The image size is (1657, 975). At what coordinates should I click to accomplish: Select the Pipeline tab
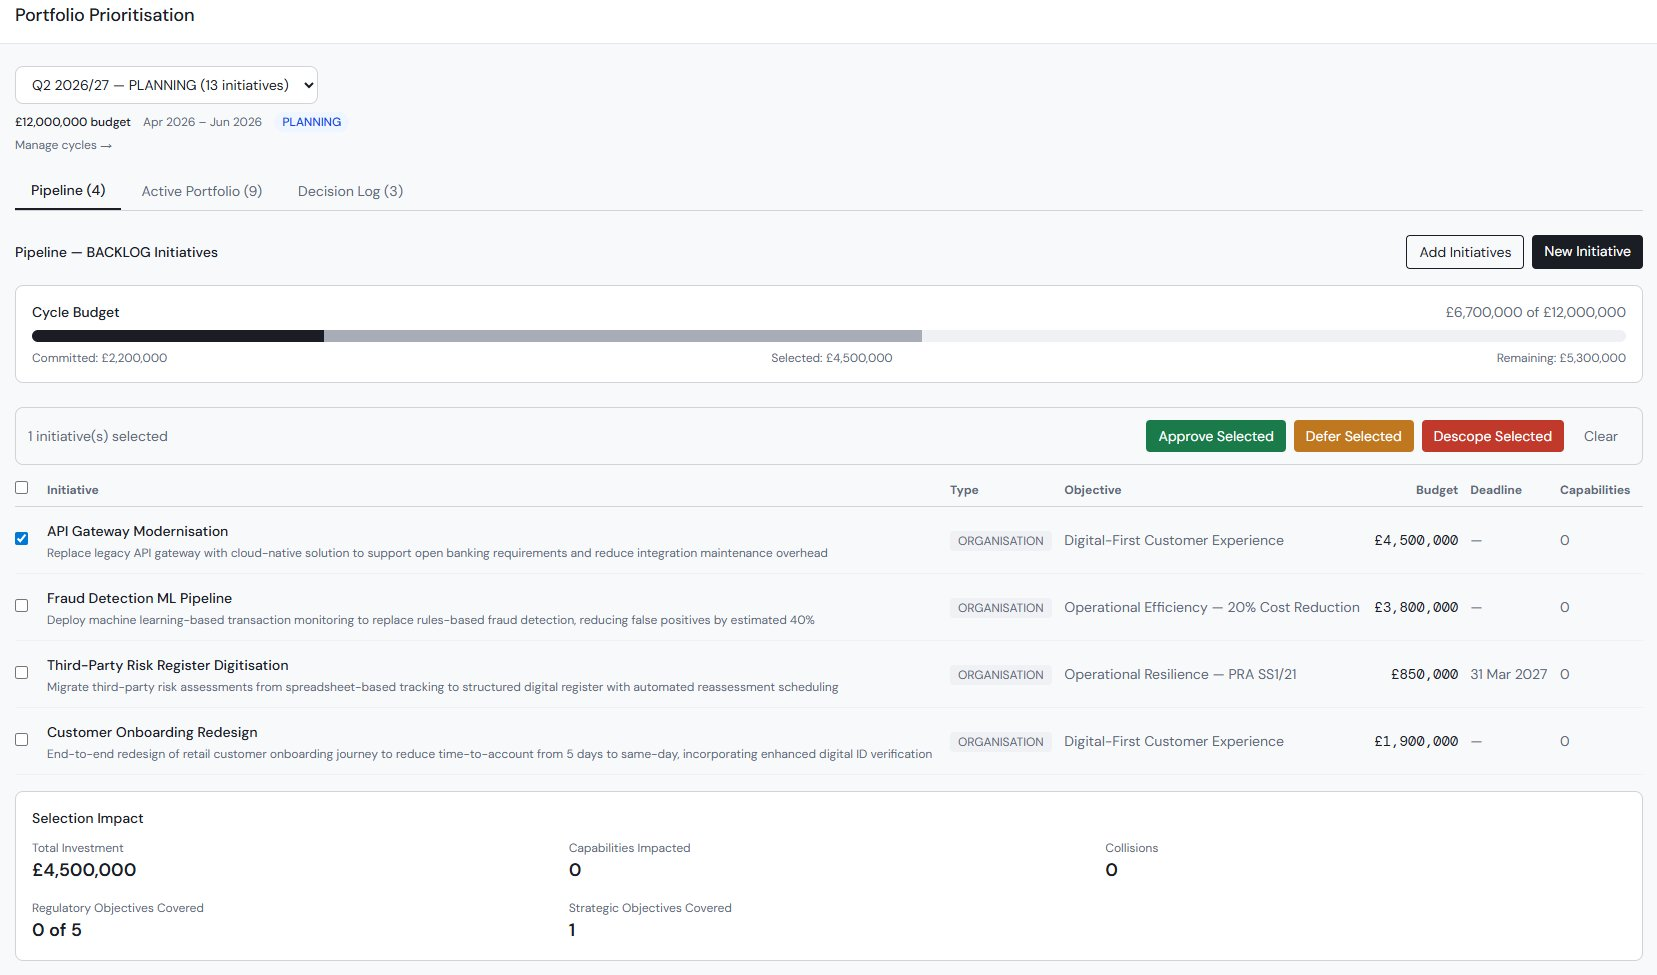point(67,190)
